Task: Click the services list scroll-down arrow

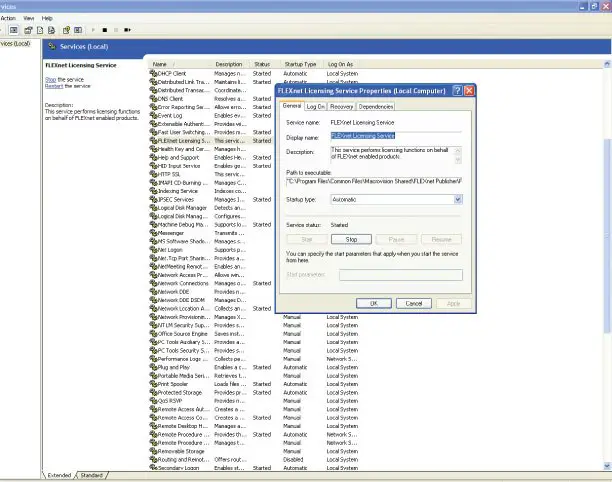Action: [x=607, y=466]
